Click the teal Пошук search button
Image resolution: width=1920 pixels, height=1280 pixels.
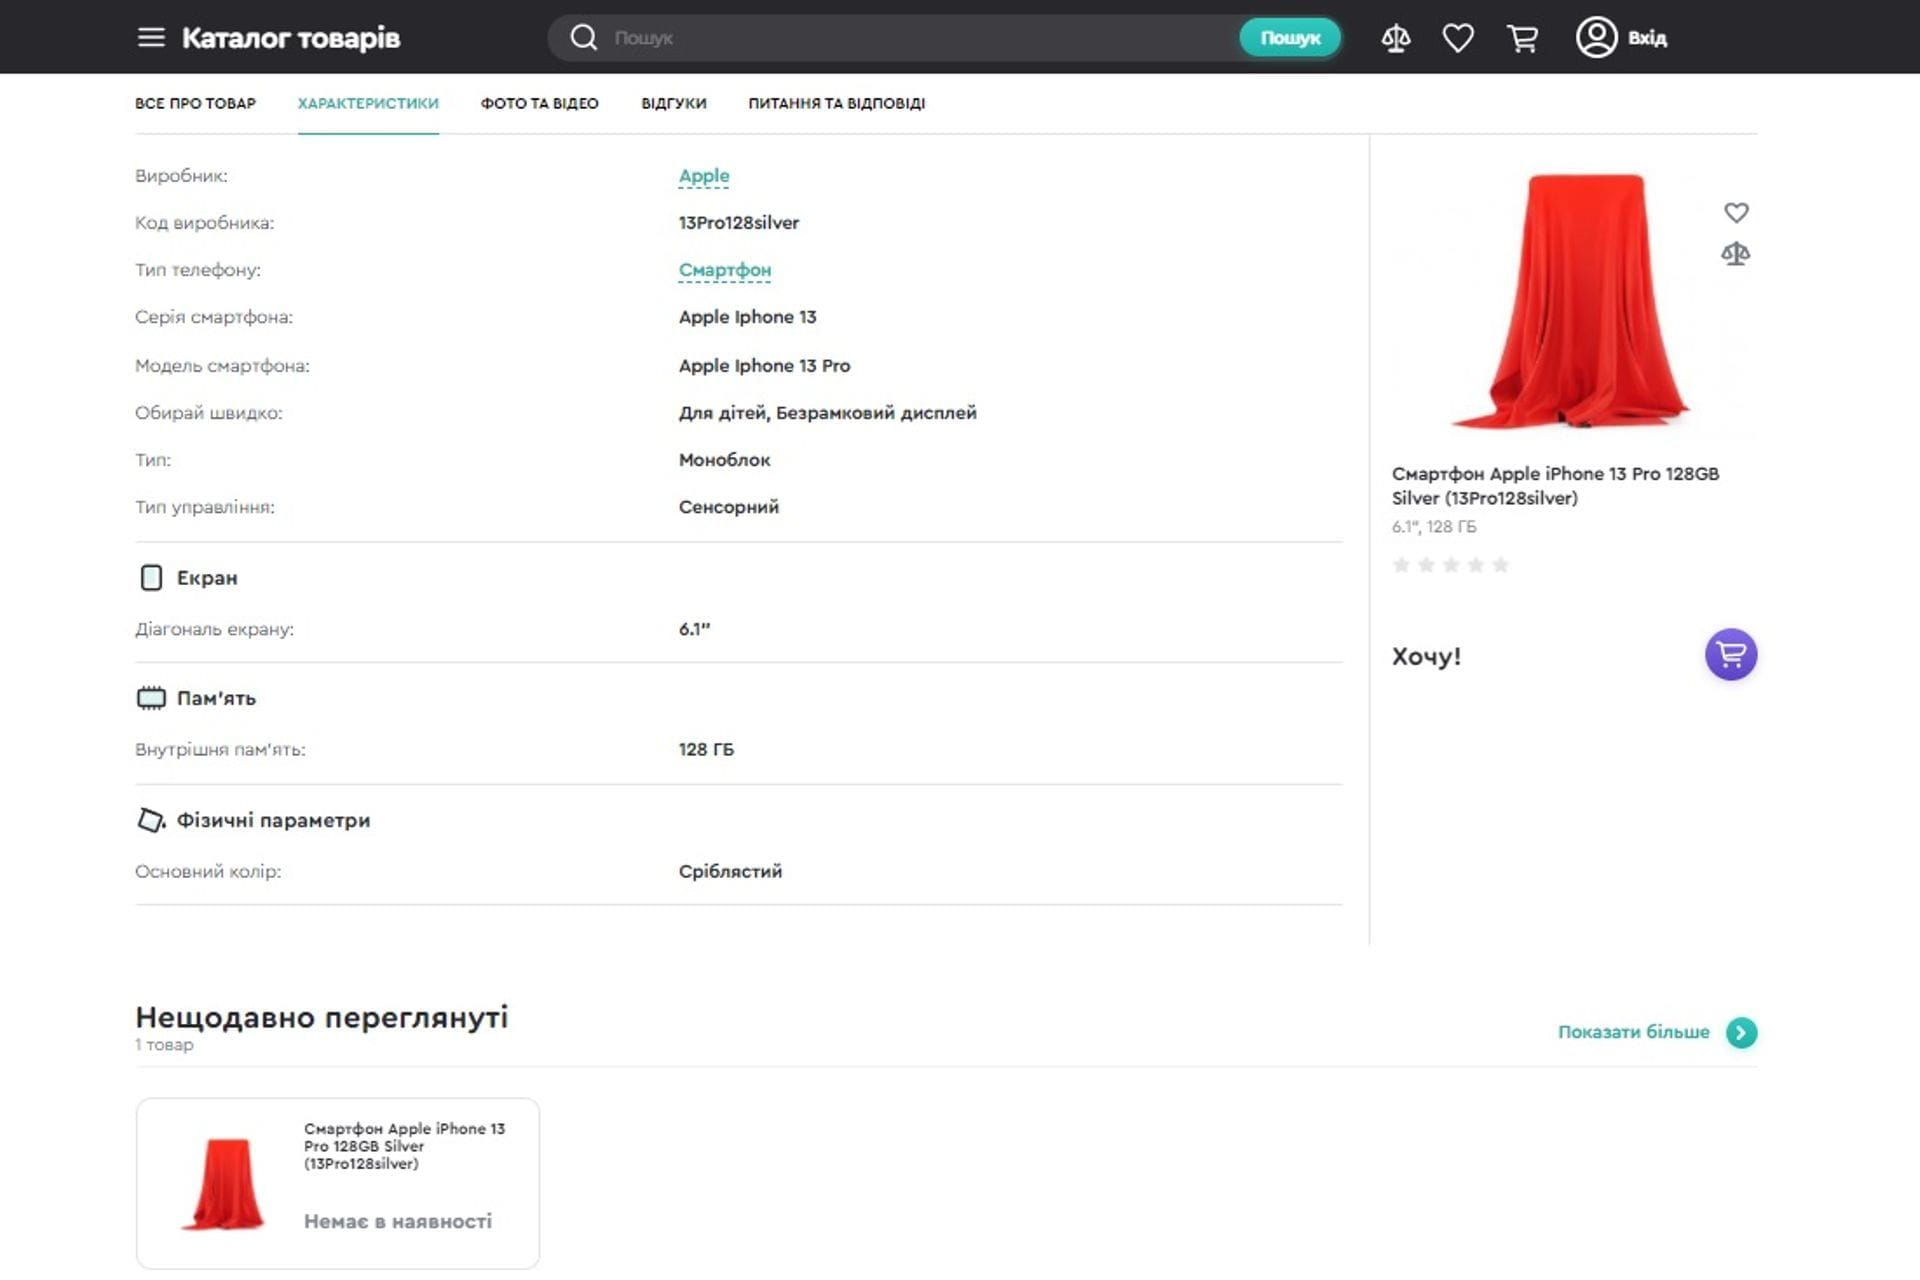pos(1290,37)
